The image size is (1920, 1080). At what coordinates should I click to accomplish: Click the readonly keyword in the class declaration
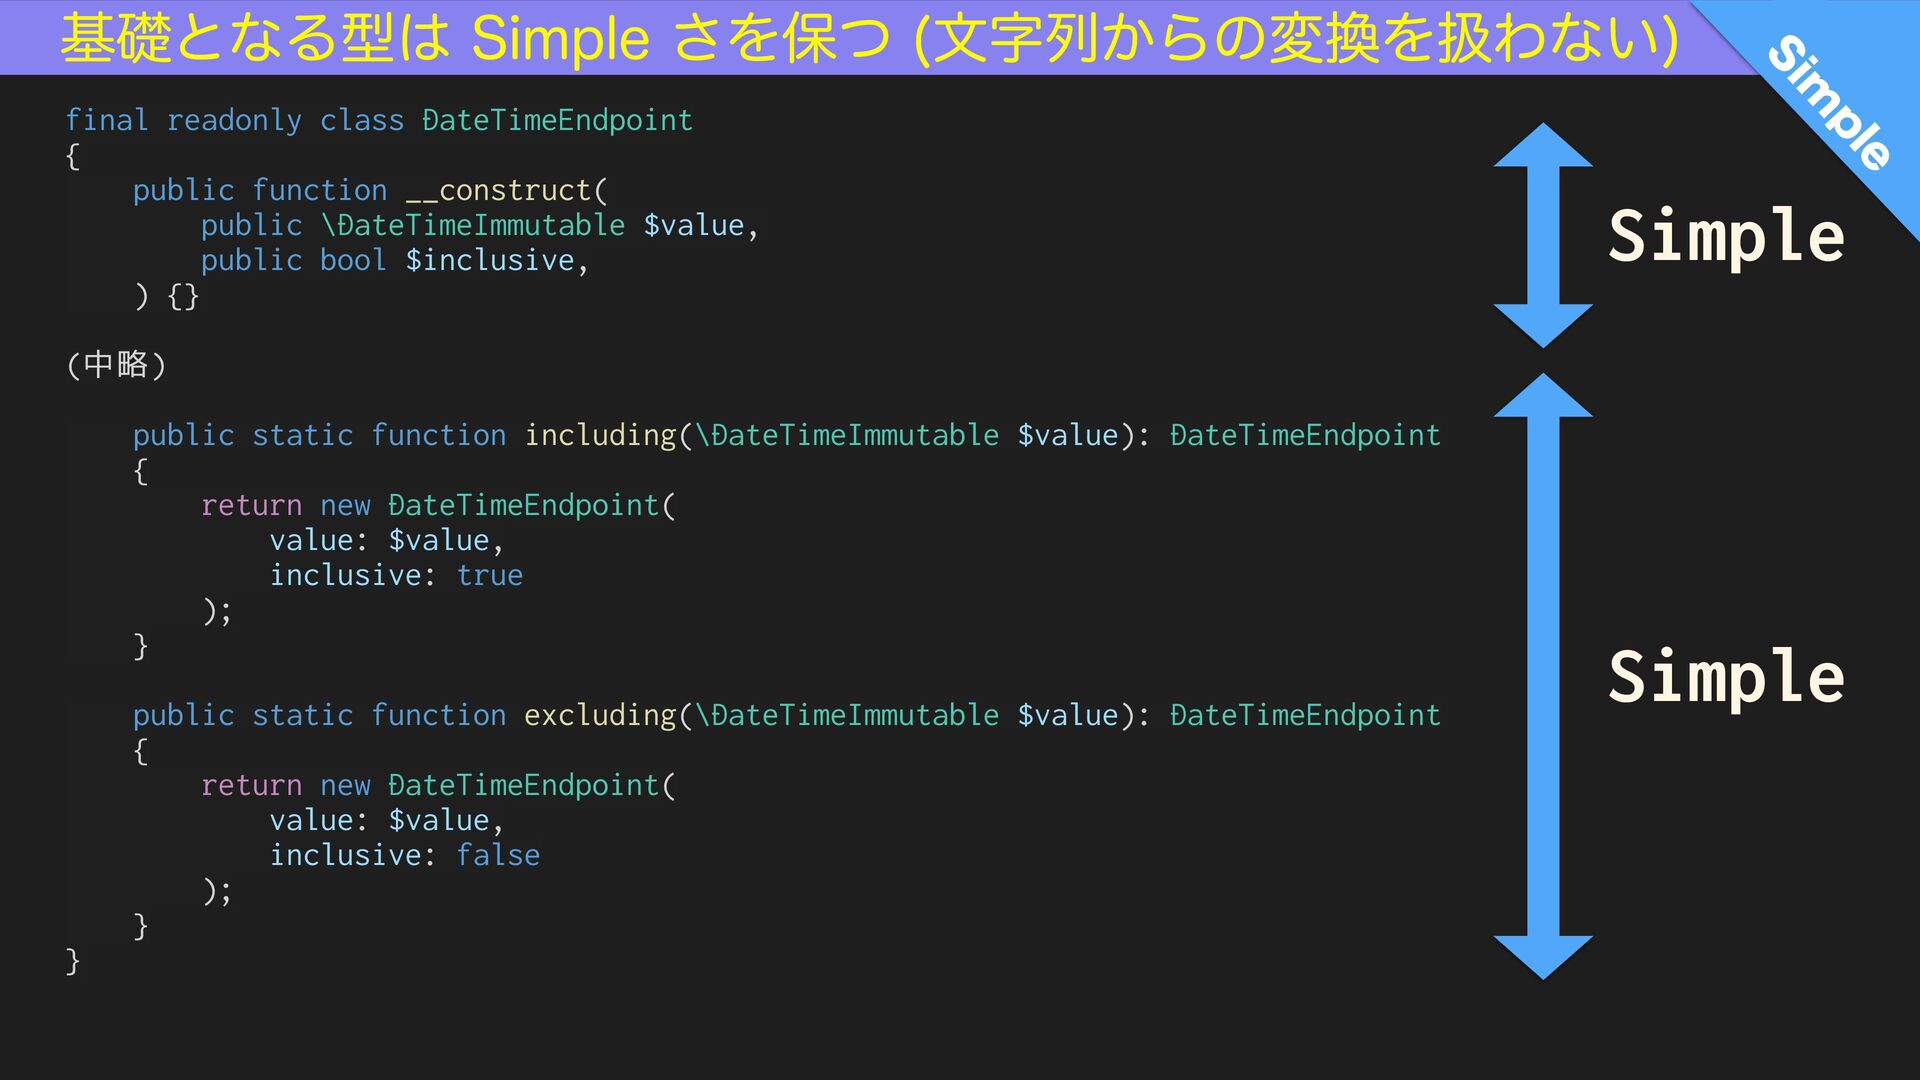point(234,120)
